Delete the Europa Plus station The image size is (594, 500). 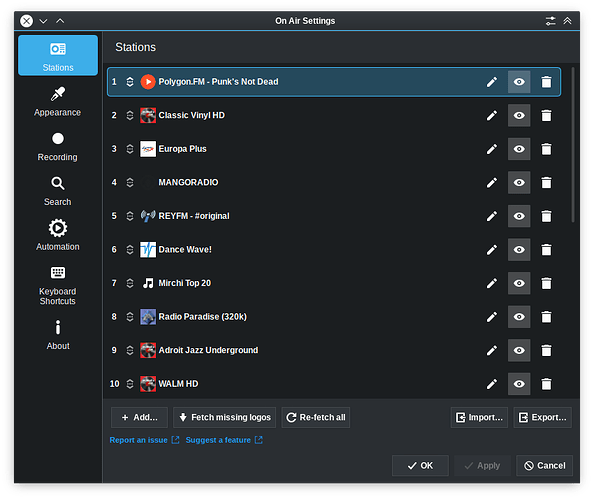(546, 149)
